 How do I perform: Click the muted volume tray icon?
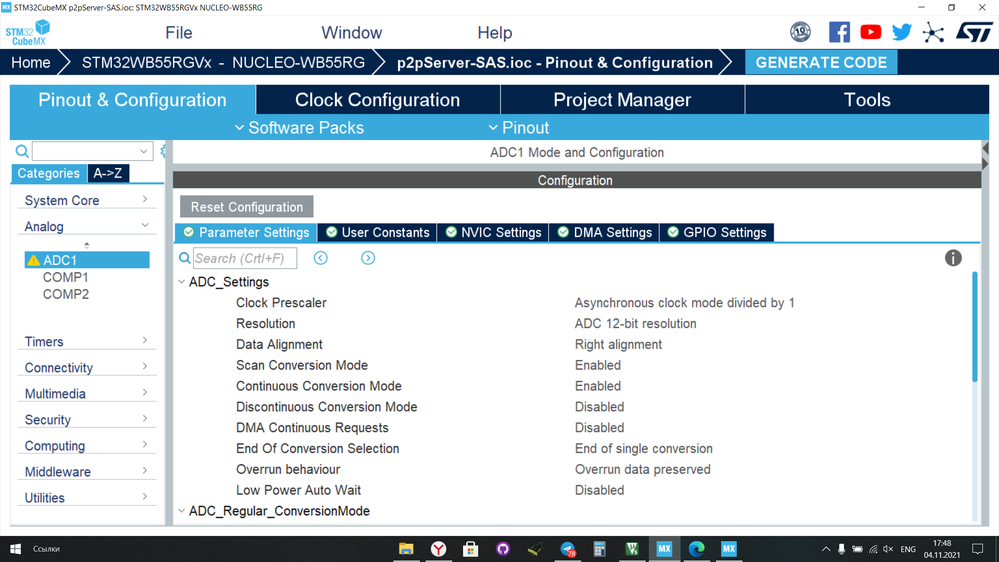888,549
